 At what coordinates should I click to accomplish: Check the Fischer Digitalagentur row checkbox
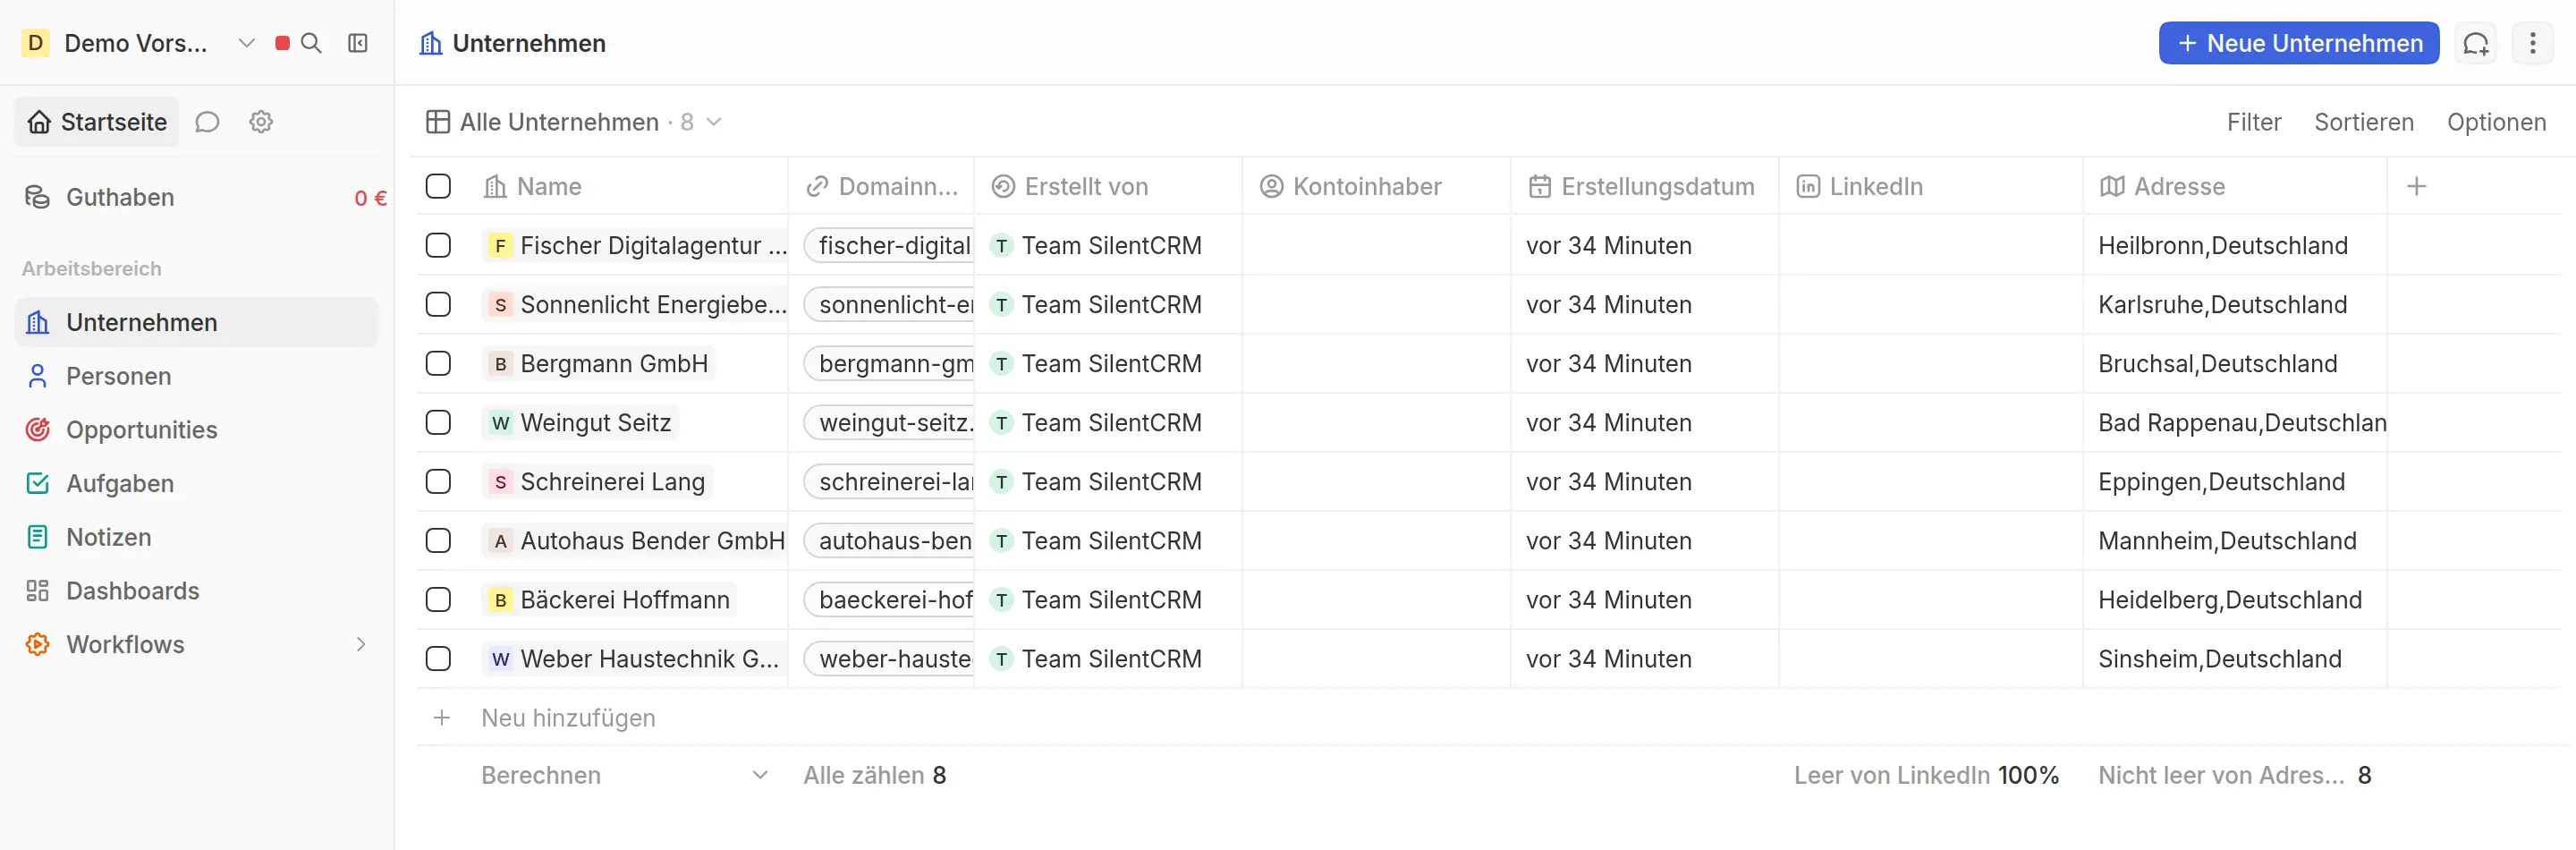click(438, 246)
